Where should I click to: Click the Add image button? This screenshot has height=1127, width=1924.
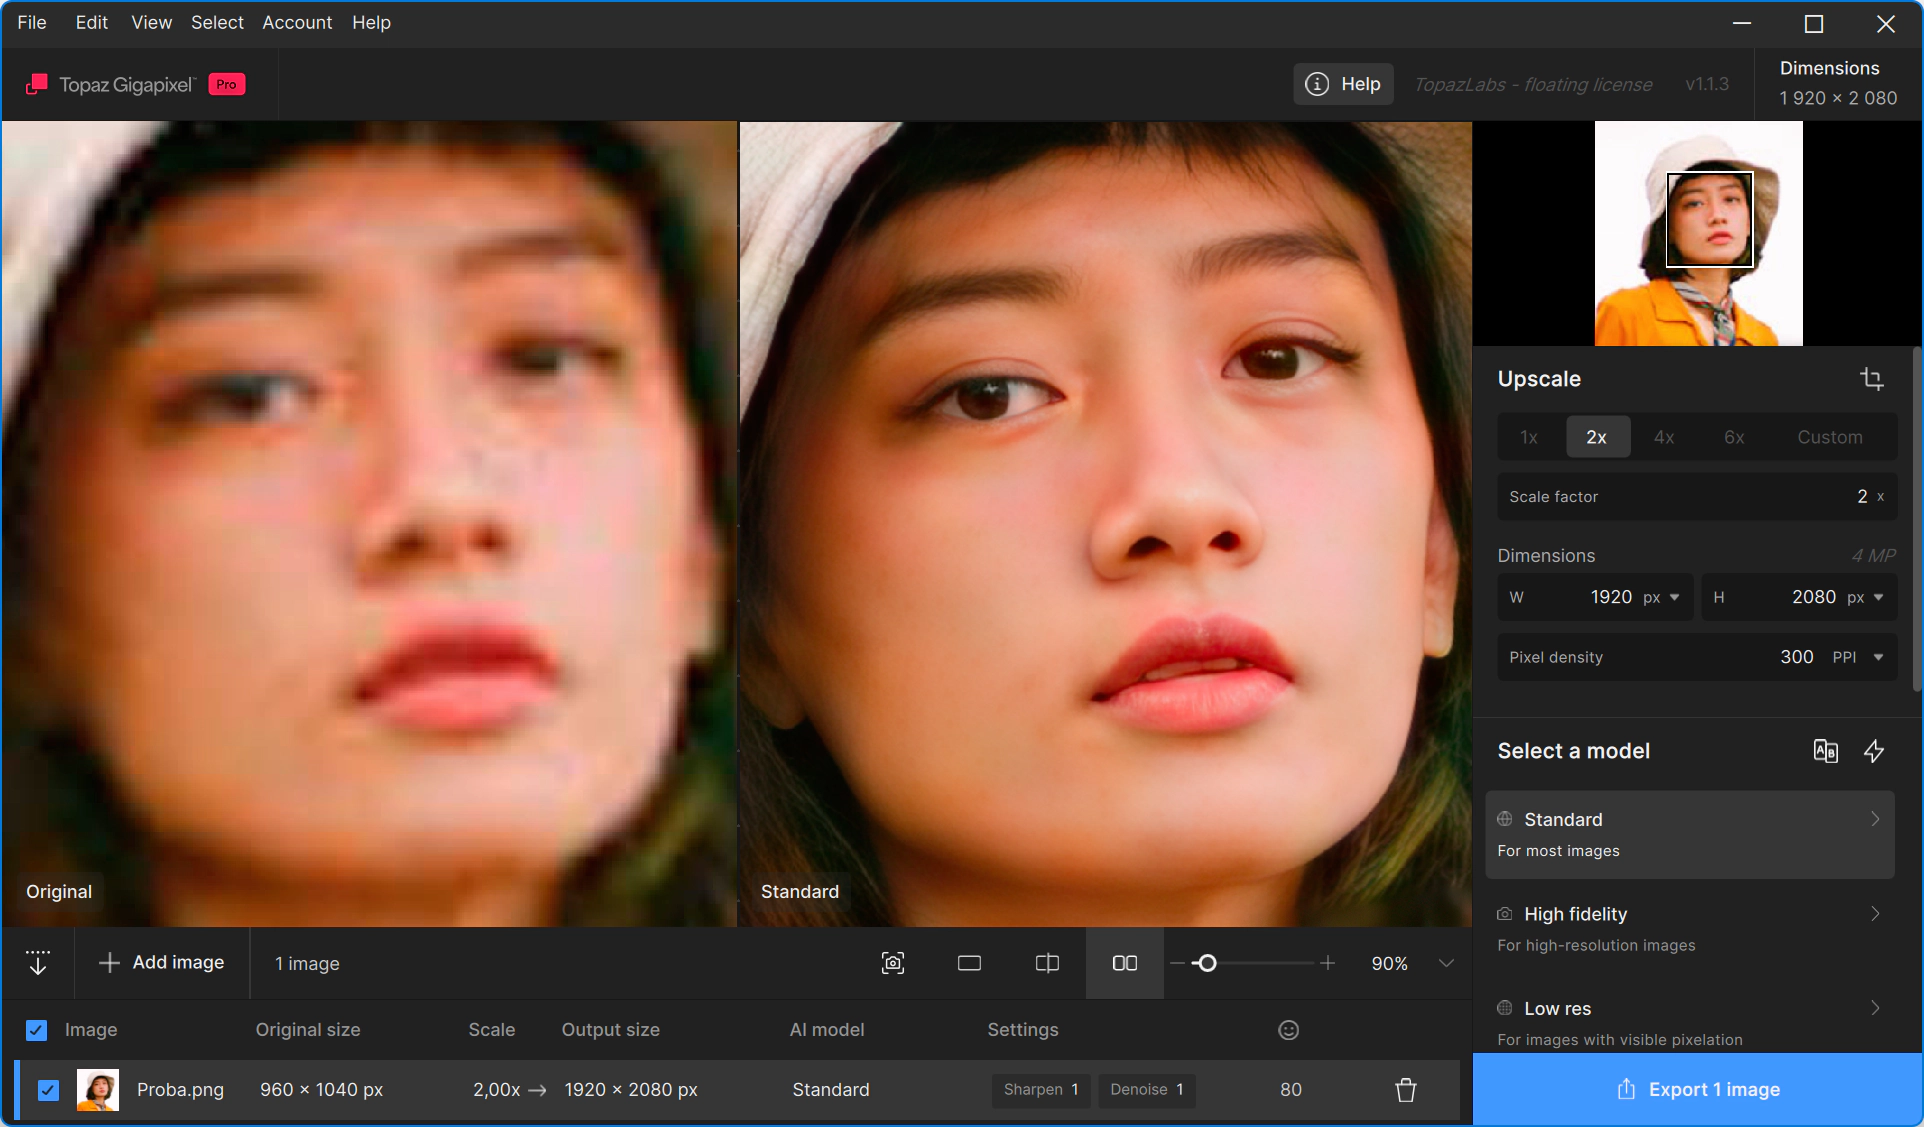point(162,963)
